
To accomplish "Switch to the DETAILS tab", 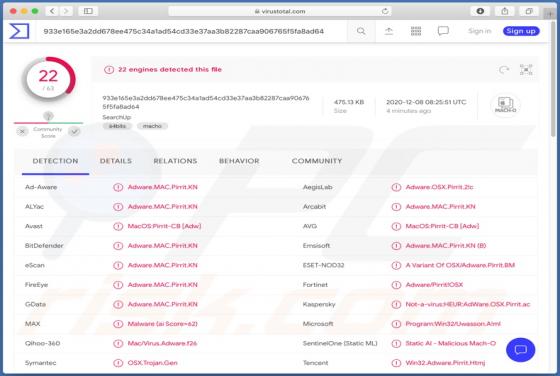I will [116, 161].
